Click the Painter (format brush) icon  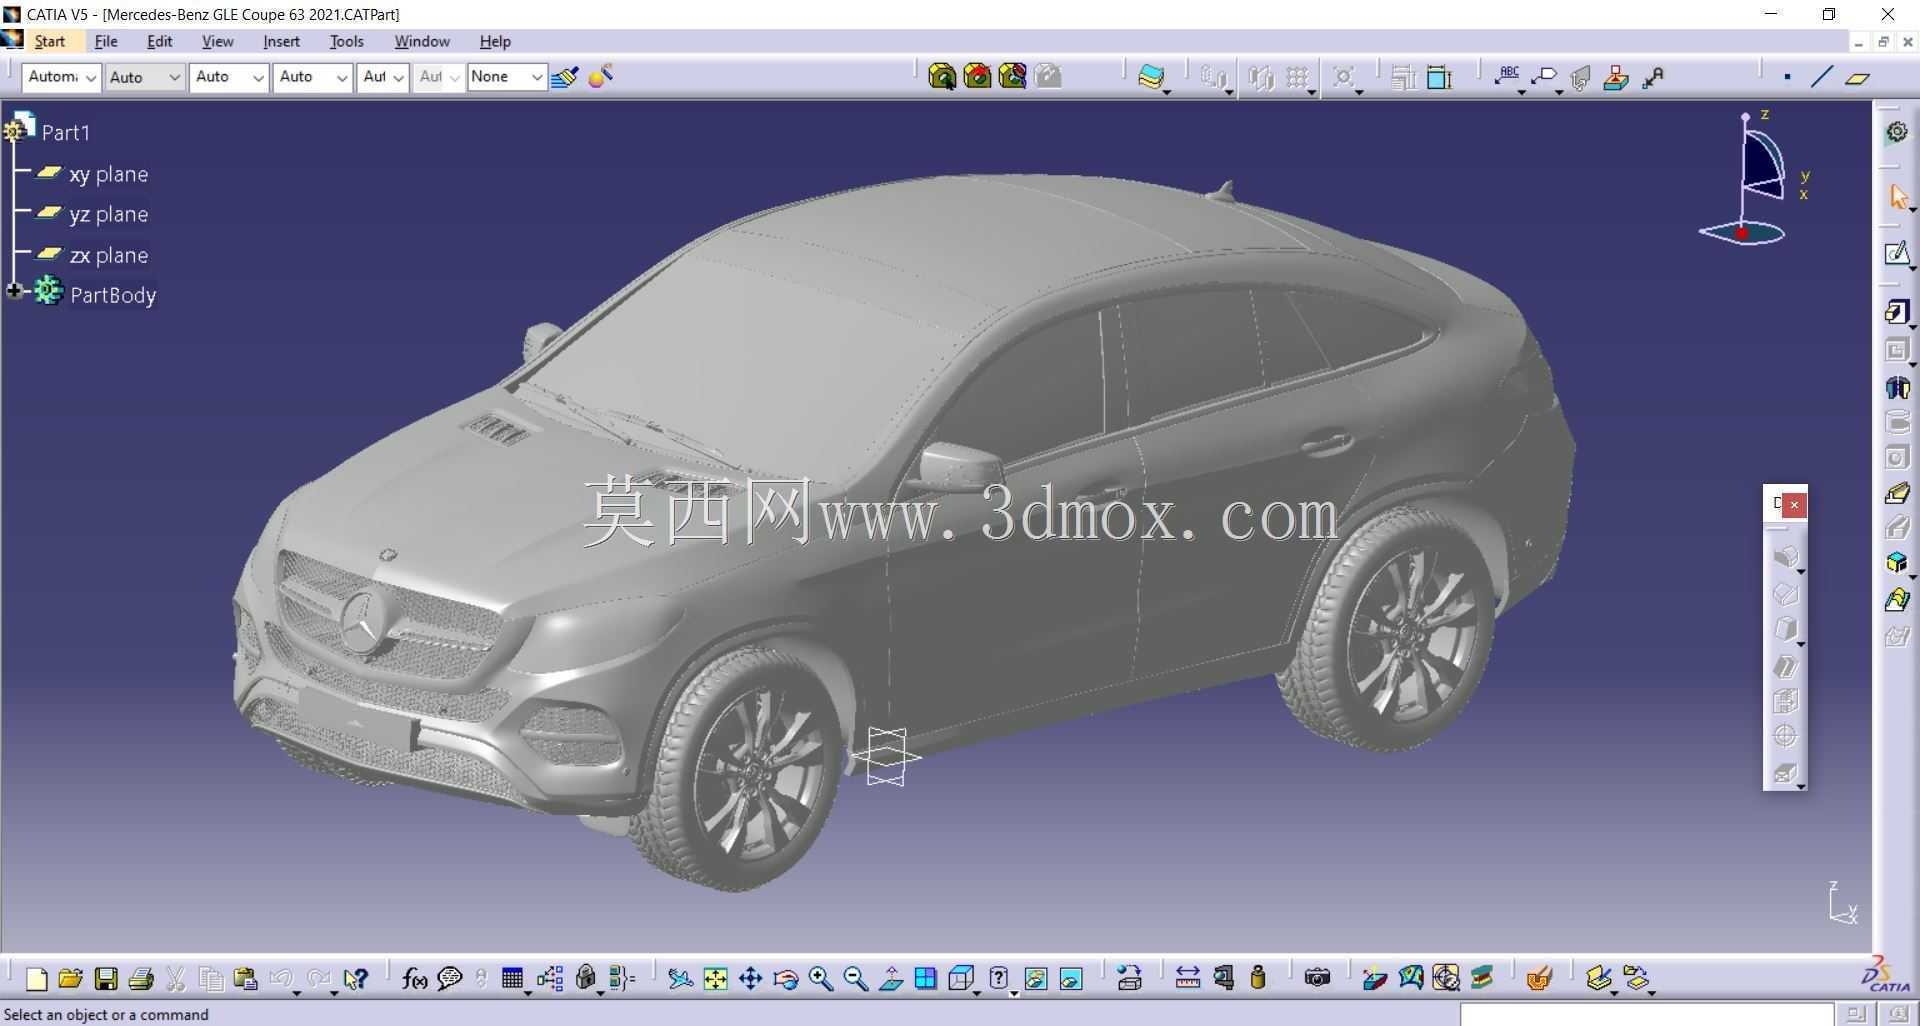click(565, 77)
